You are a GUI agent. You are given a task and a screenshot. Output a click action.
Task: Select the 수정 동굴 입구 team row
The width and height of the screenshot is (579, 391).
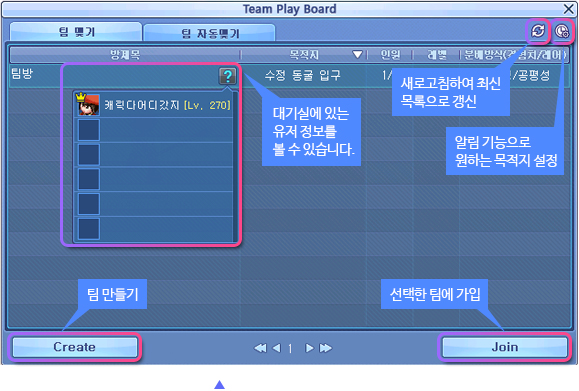click(x=289, y=76)
